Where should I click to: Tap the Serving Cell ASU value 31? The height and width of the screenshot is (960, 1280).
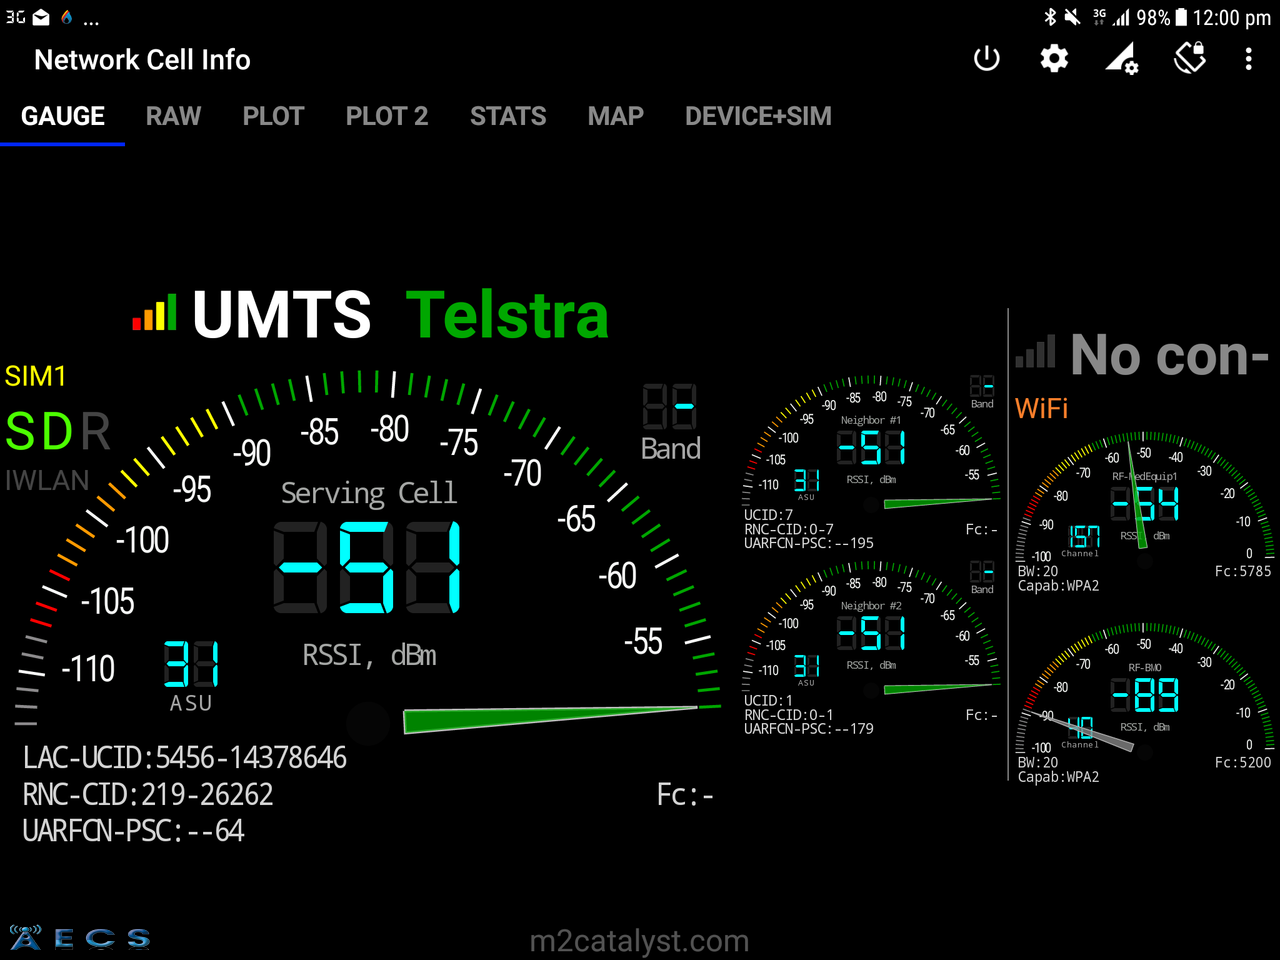point(191,665)
